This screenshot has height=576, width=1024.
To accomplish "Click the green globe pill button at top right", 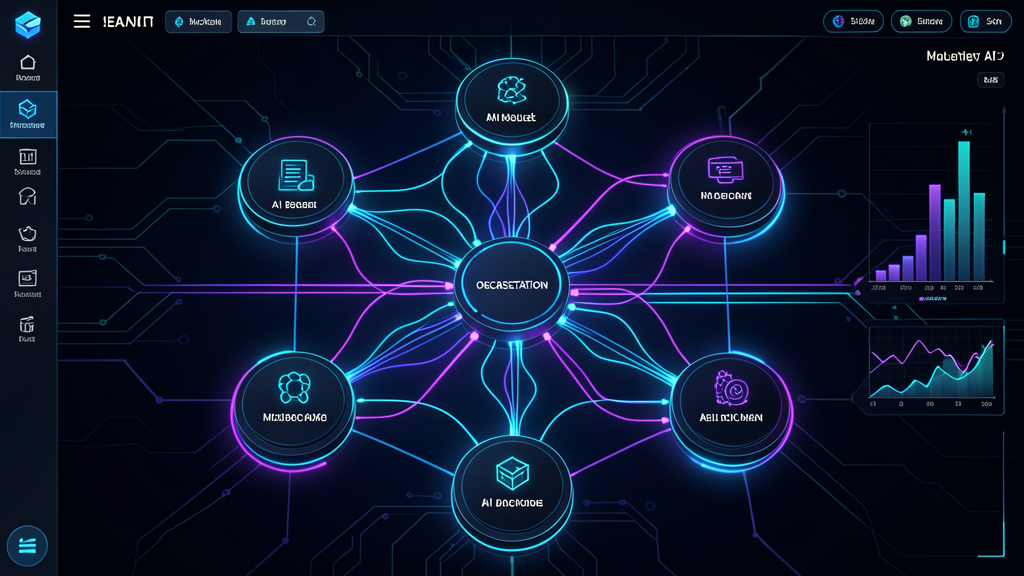I will (919, 21).
